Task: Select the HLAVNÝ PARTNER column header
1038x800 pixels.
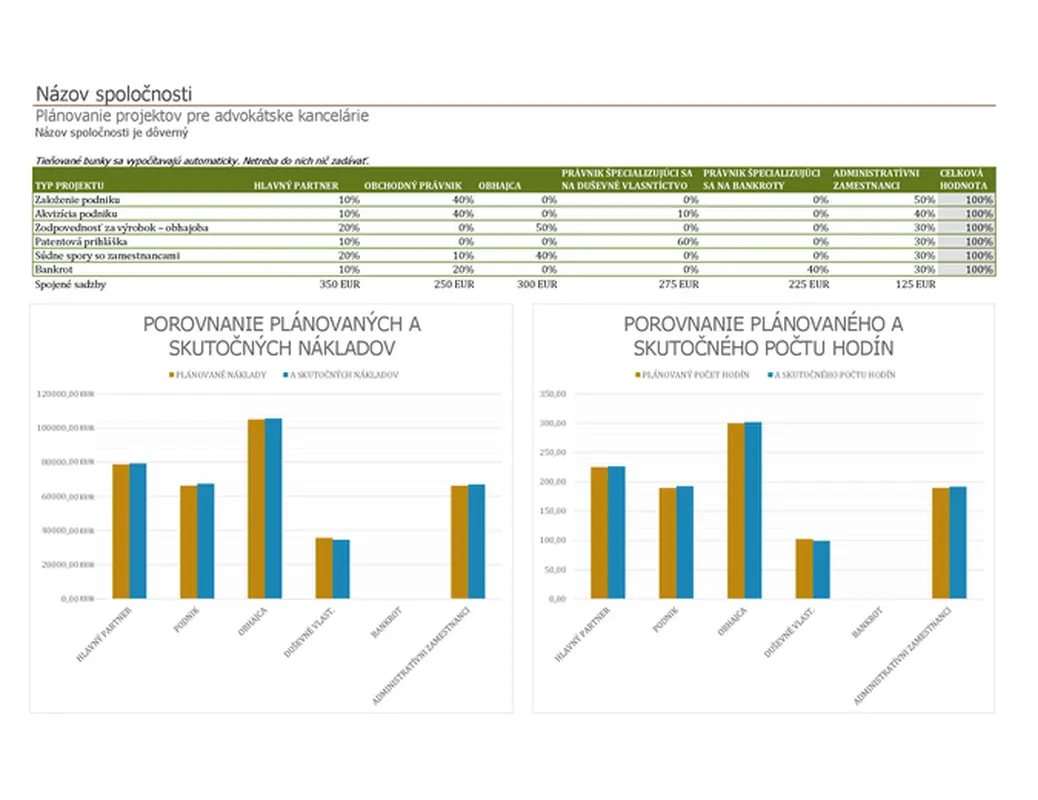Action: click(296, 186)
